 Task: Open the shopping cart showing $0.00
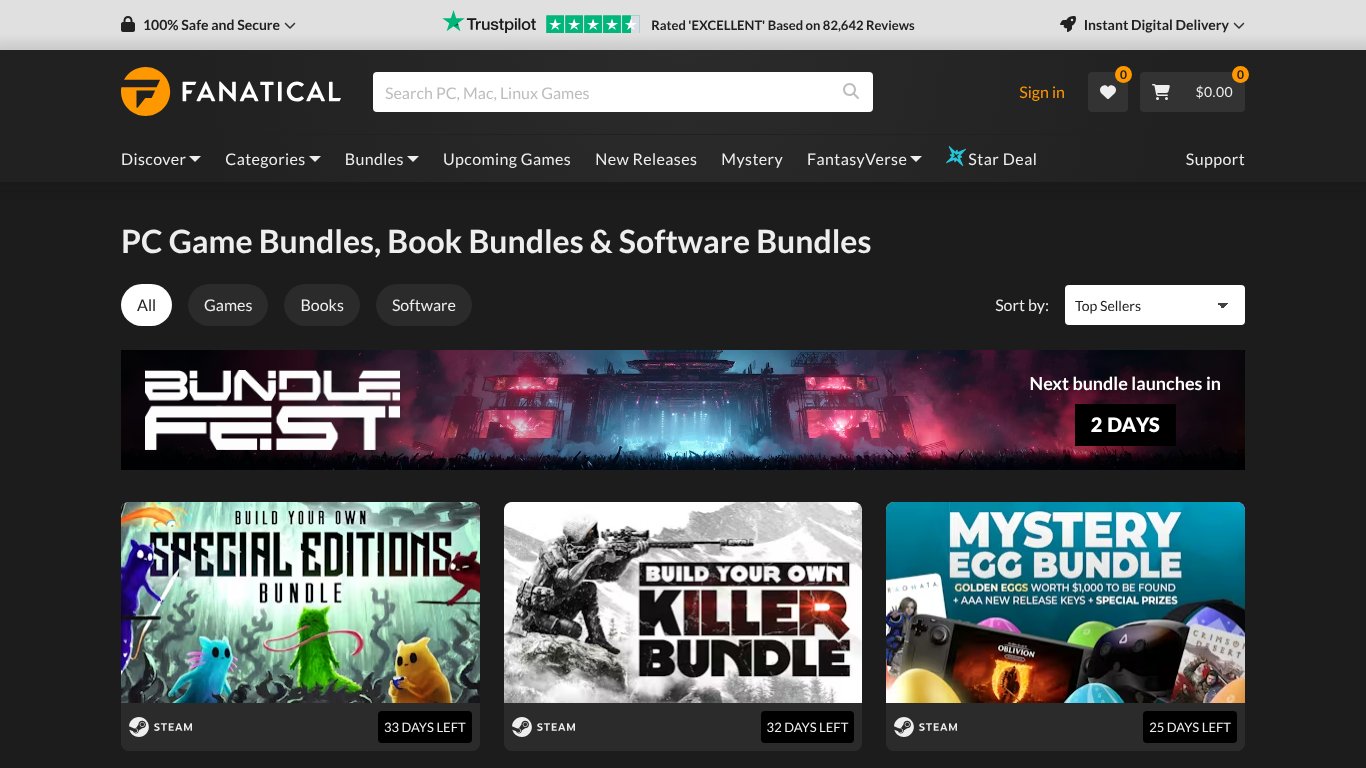tap(1192, 92)
